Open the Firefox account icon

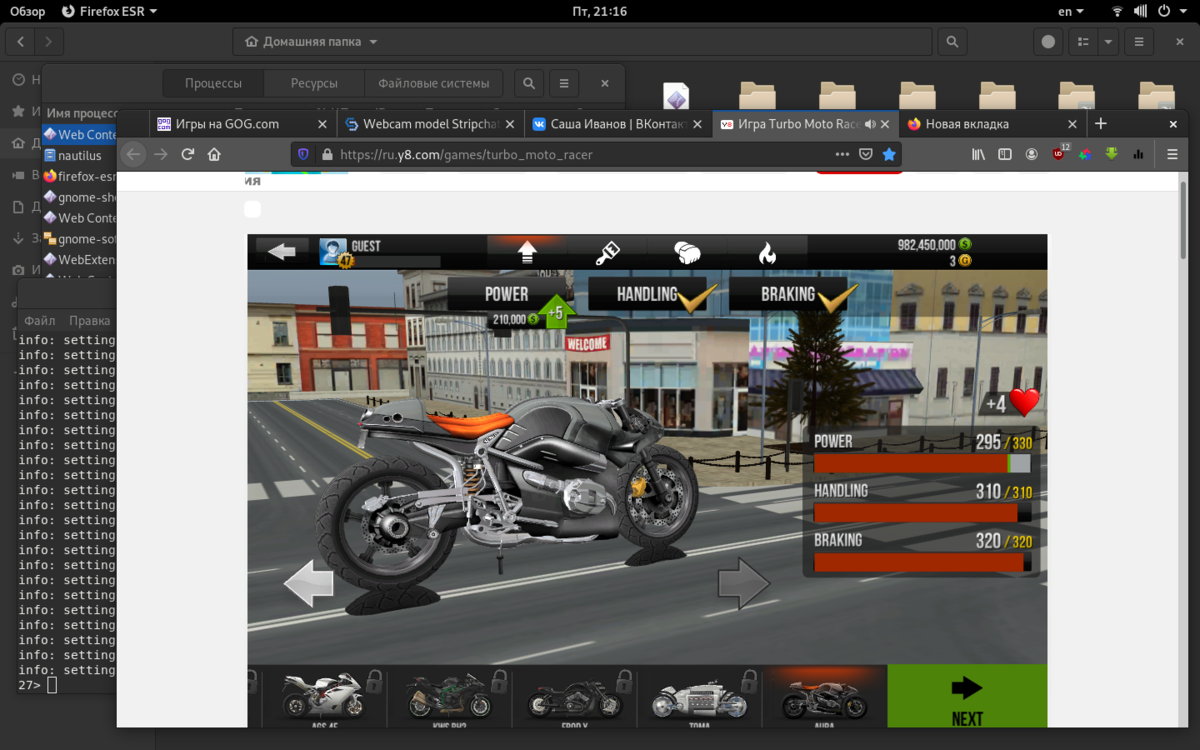click(x=1031, y=155)
